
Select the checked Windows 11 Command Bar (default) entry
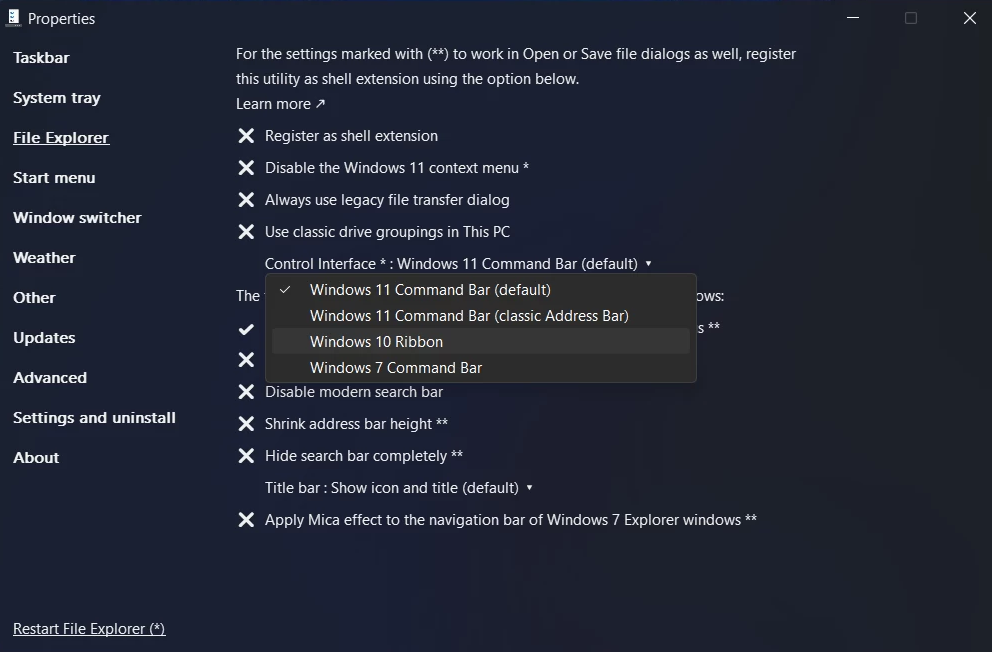(x=430, y=289)
